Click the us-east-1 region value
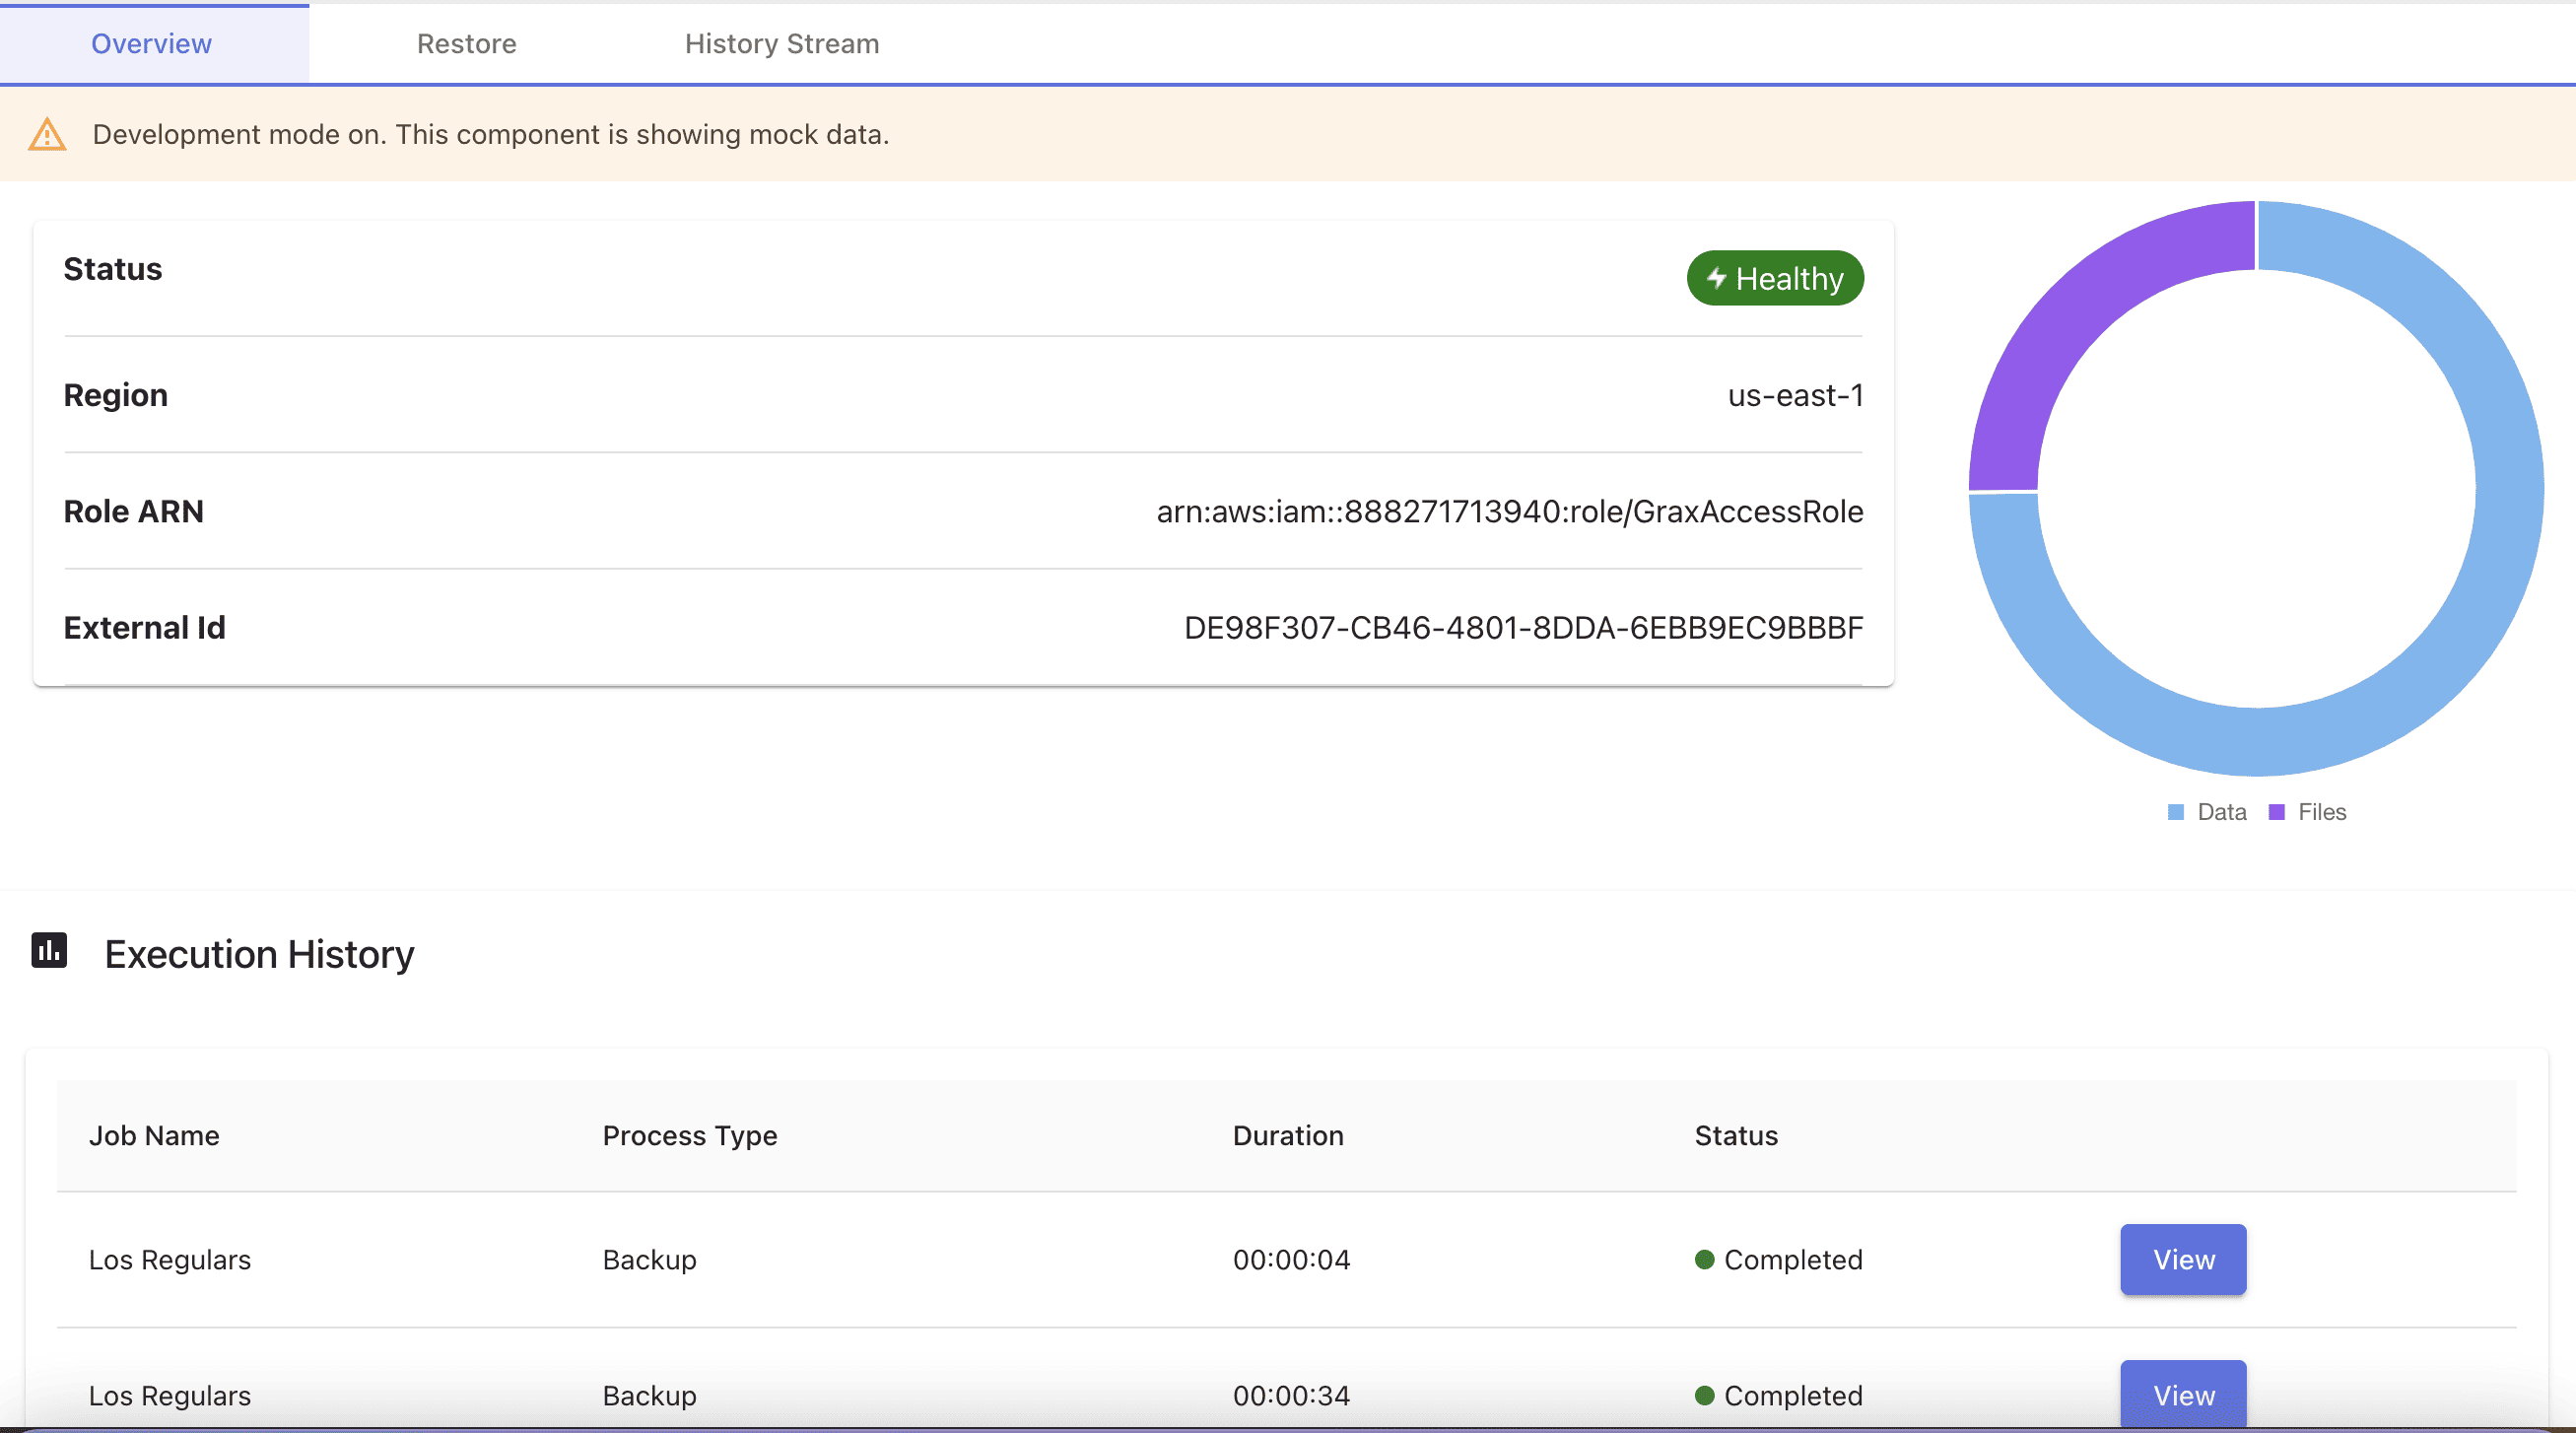 coord(1795,396)
